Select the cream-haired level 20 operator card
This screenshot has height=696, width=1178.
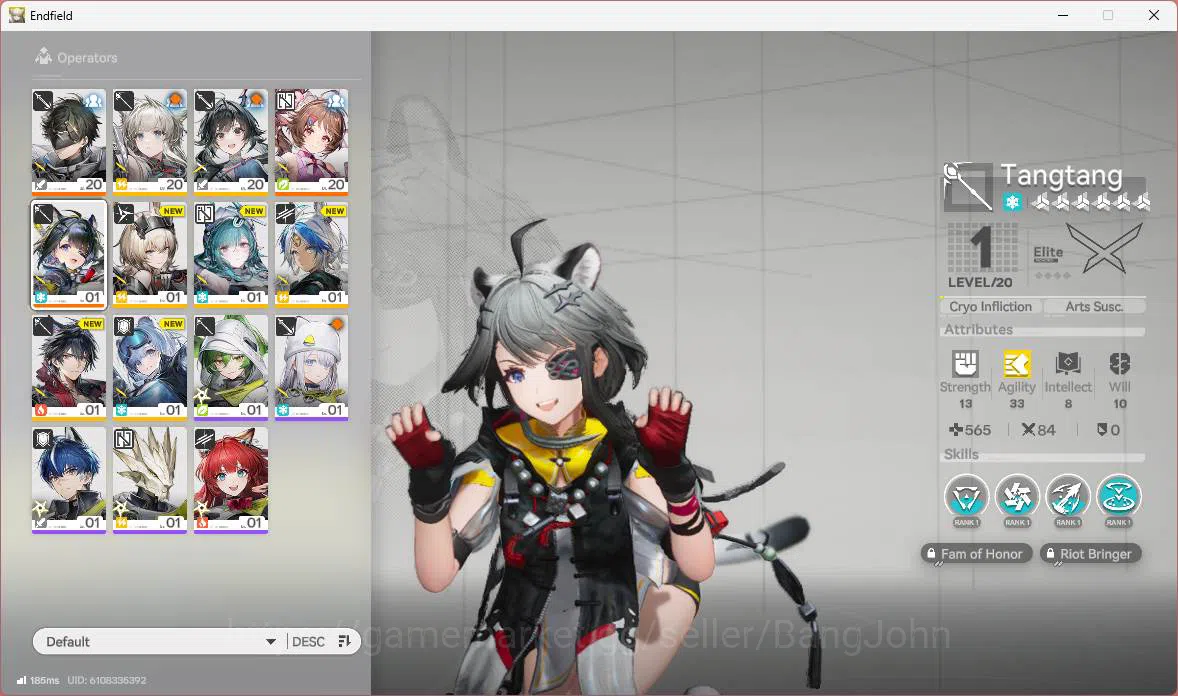click(x=150, y=141)
